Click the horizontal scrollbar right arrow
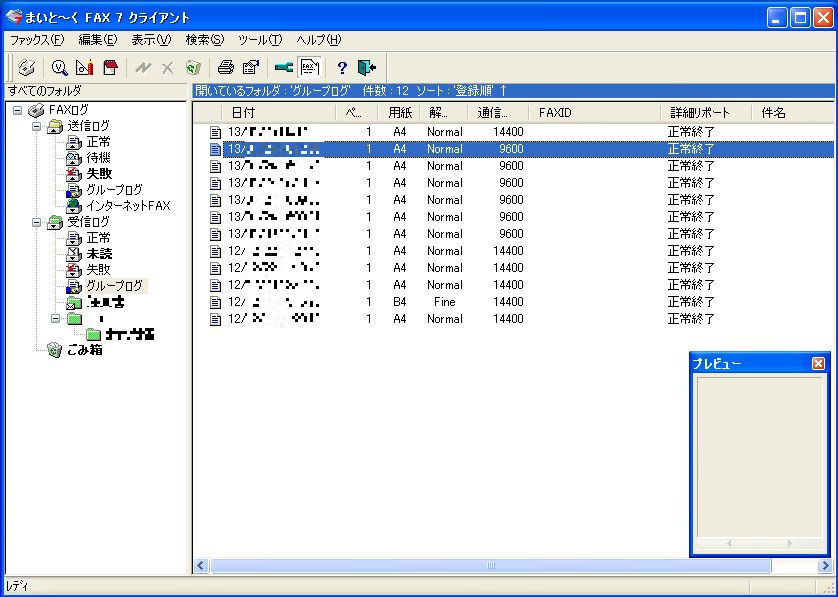The width and height of the screenshot is (838, 597). (x=825, y=565)
